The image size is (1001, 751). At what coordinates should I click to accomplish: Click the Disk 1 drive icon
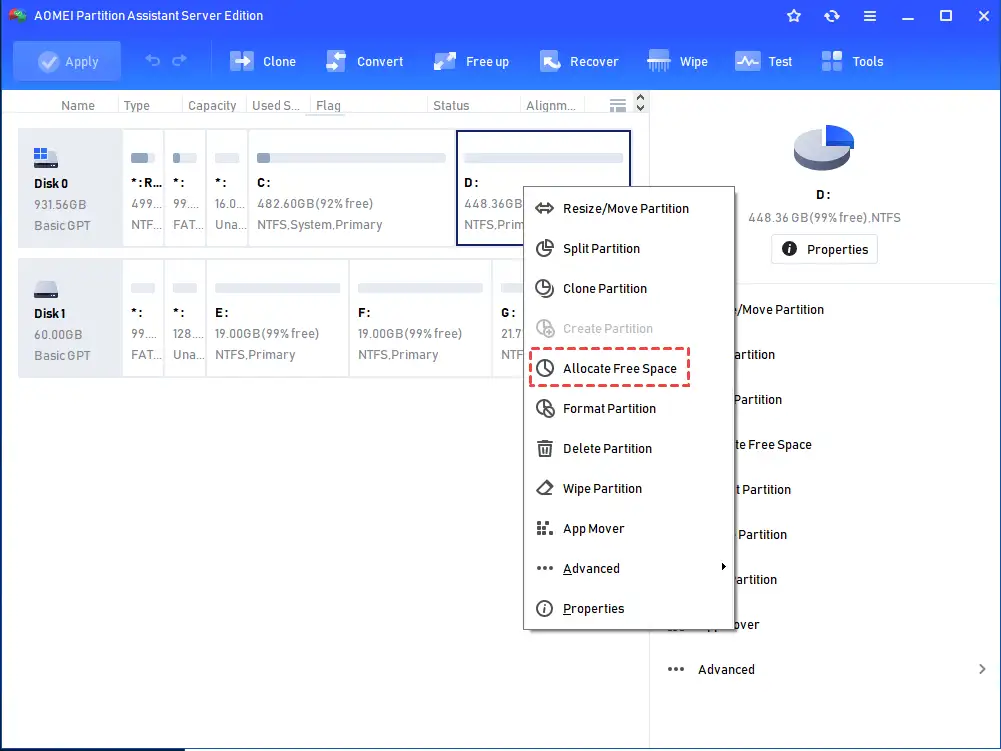click(x=46, y=289)
